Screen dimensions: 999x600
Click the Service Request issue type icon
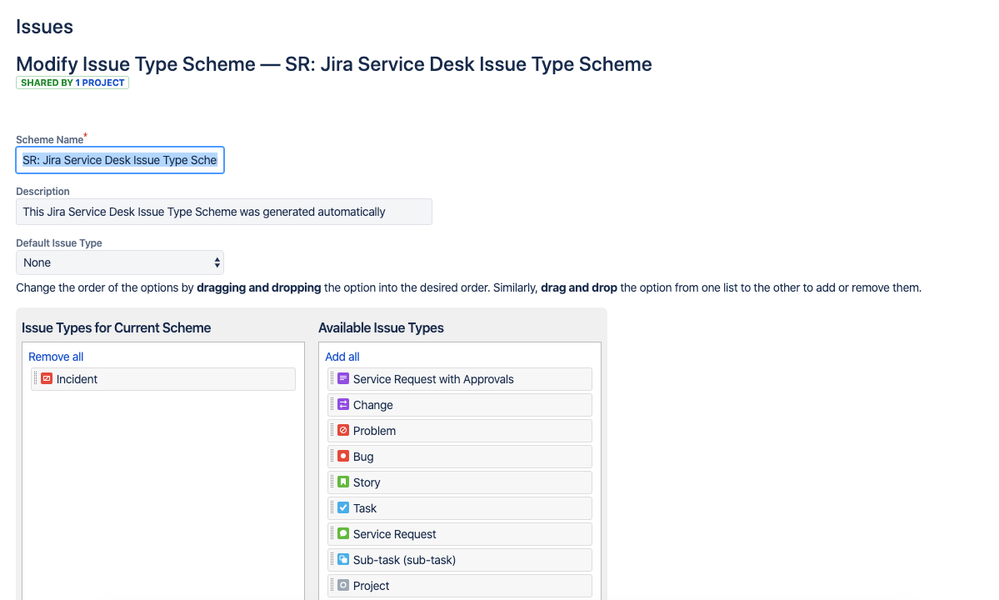click(x=341, y=533)
